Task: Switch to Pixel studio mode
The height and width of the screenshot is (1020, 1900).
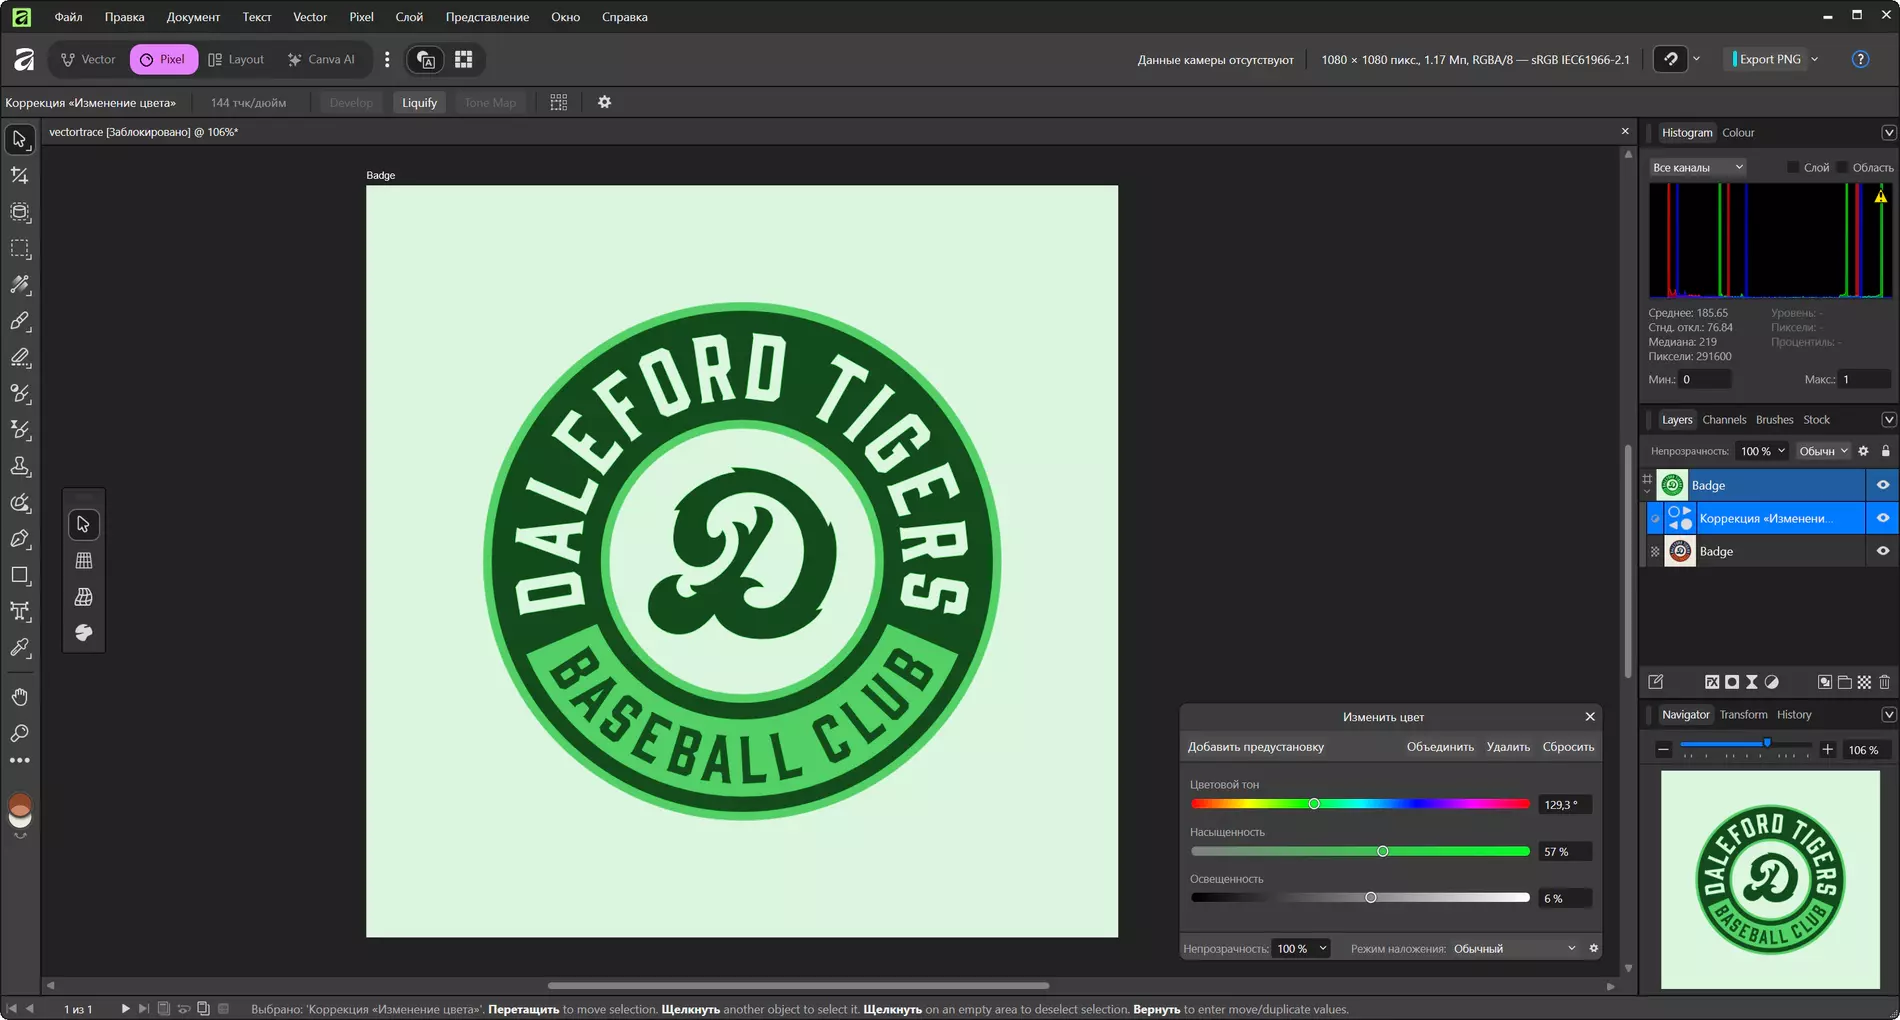Action: [163, 59]
